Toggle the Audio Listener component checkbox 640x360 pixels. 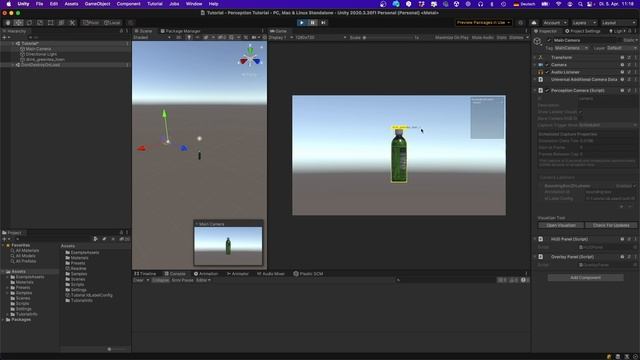coord(547,72)
